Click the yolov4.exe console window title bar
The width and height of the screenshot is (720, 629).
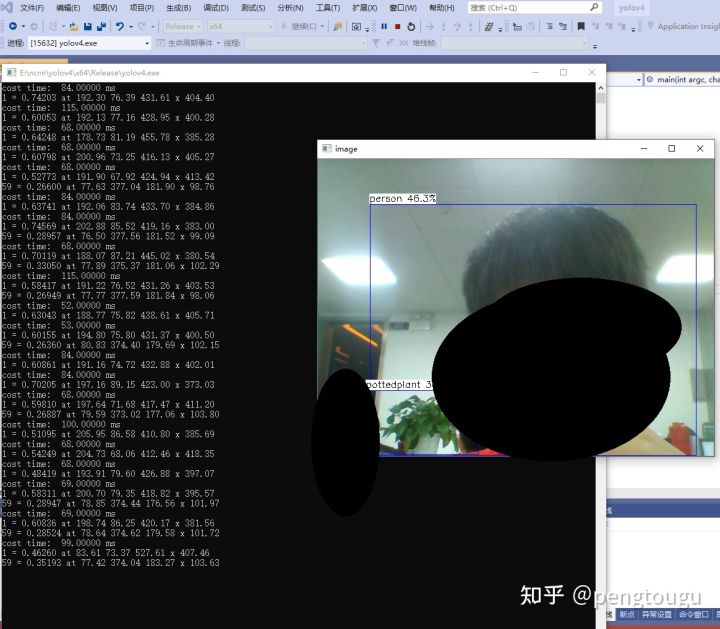coord(303,73)
